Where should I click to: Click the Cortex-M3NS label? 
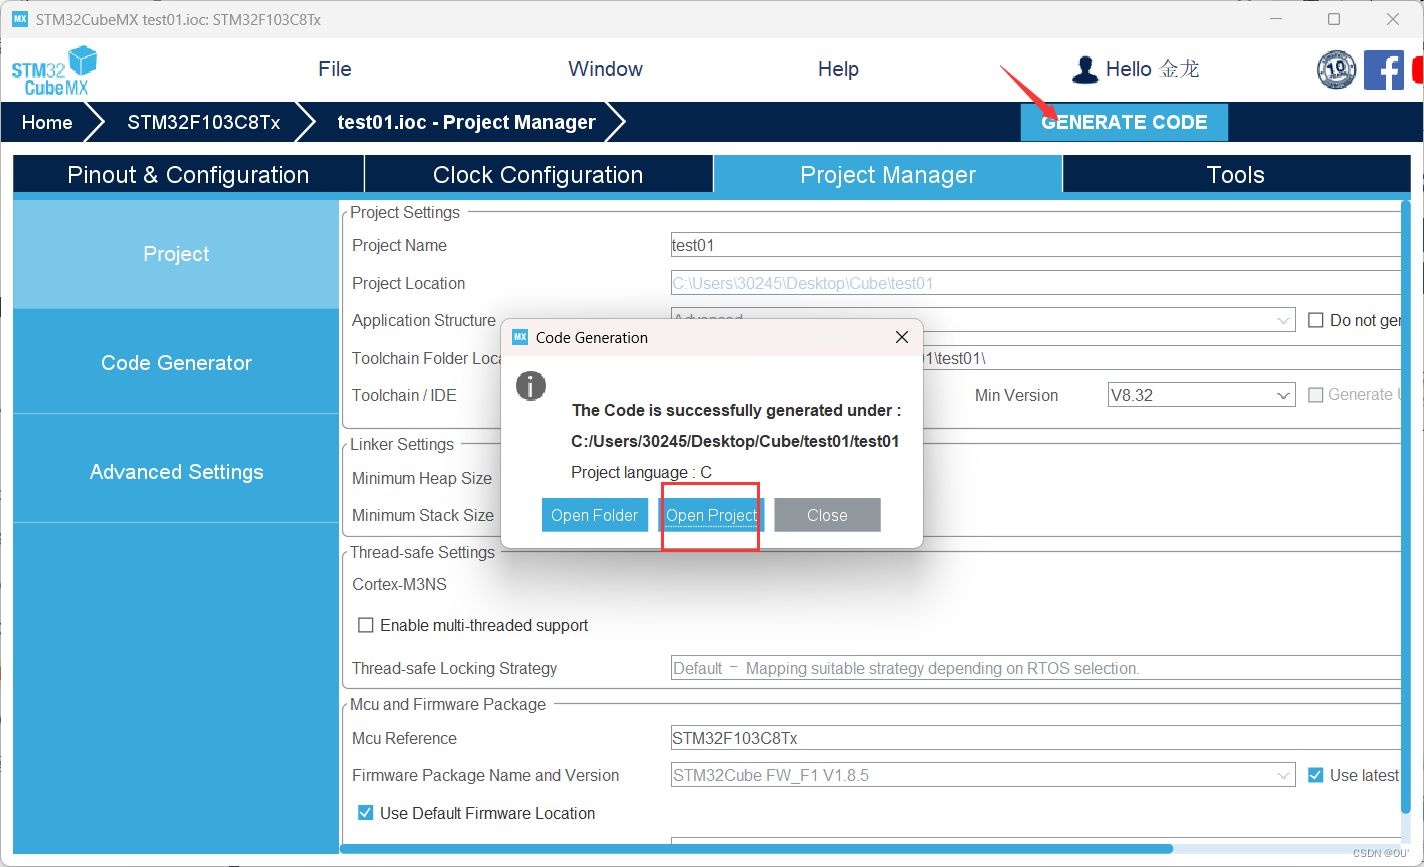(x=399, y=584)
